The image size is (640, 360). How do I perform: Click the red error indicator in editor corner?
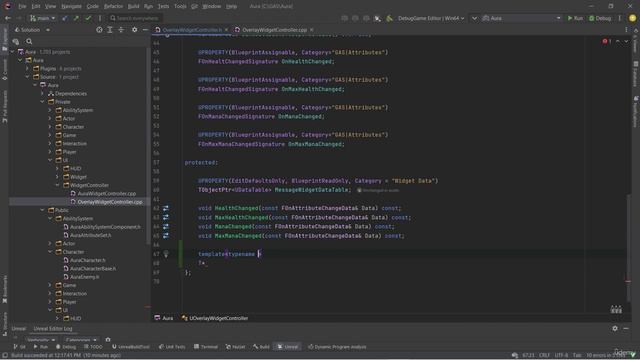tap(607, 41)
